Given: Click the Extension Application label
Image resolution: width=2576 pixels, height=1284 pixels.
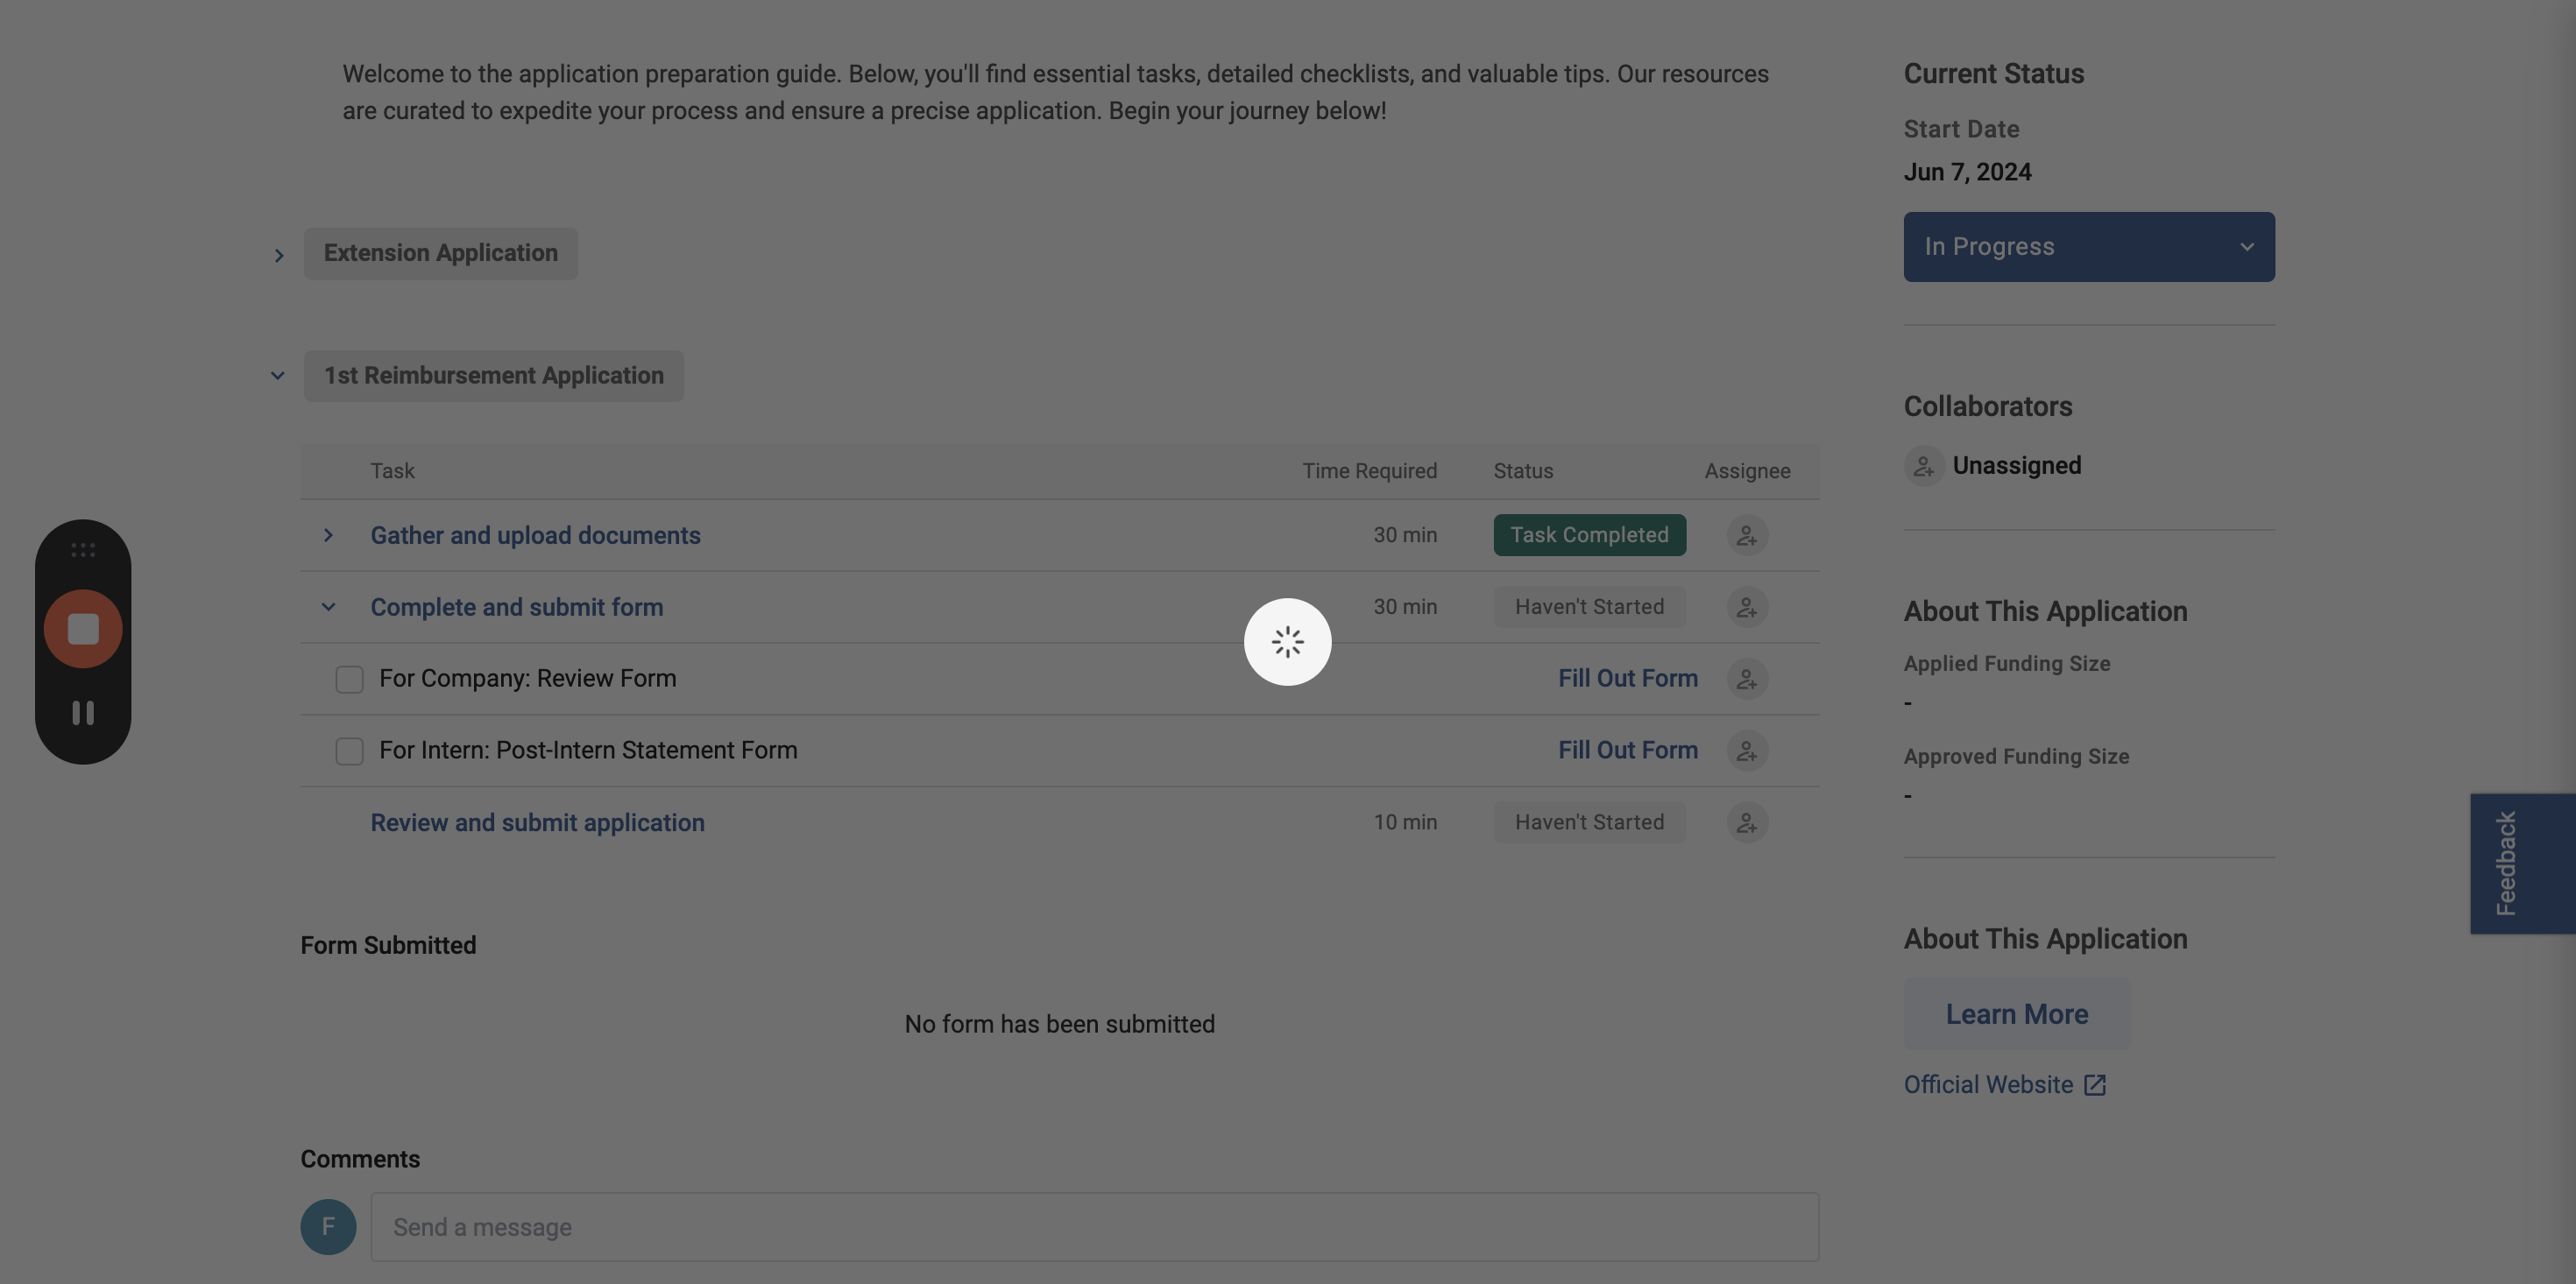Looking at the screenshot, I should (x=441, y=254).
